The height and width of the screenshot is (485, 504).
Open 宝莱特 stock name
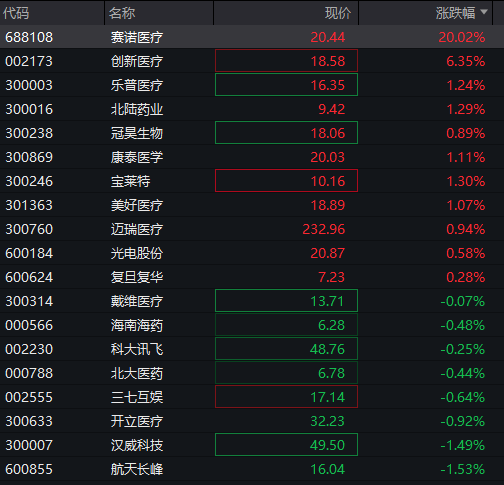130,181
